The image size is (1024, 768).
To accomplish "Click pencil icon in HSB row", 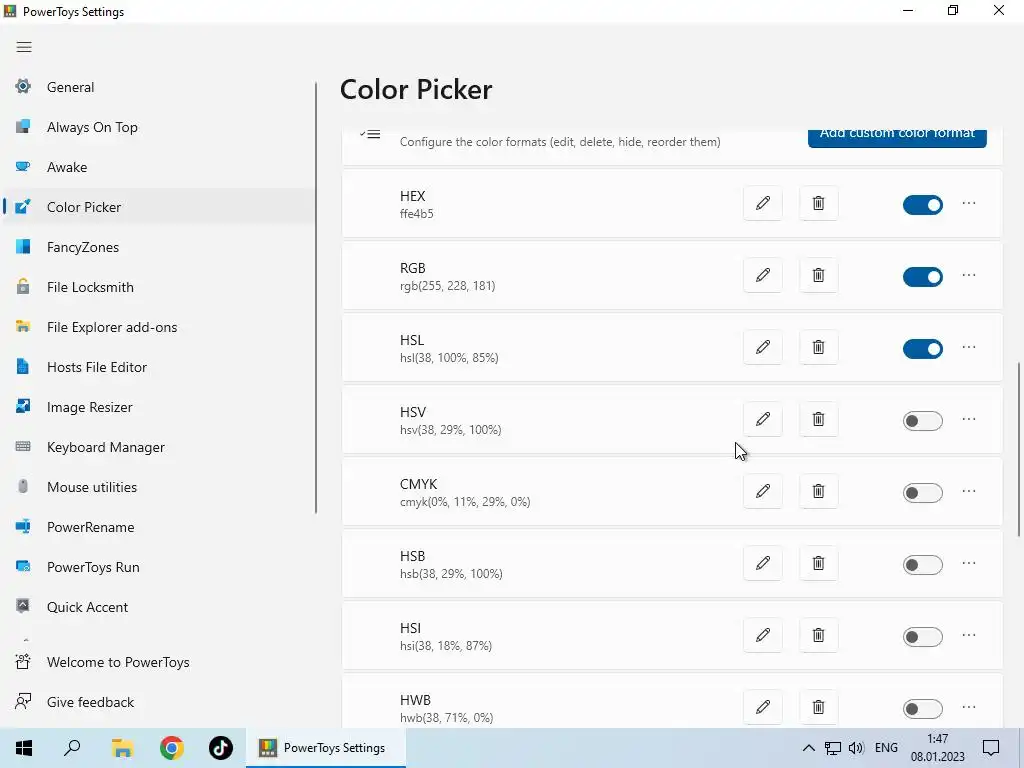I will tap(762, 563).
